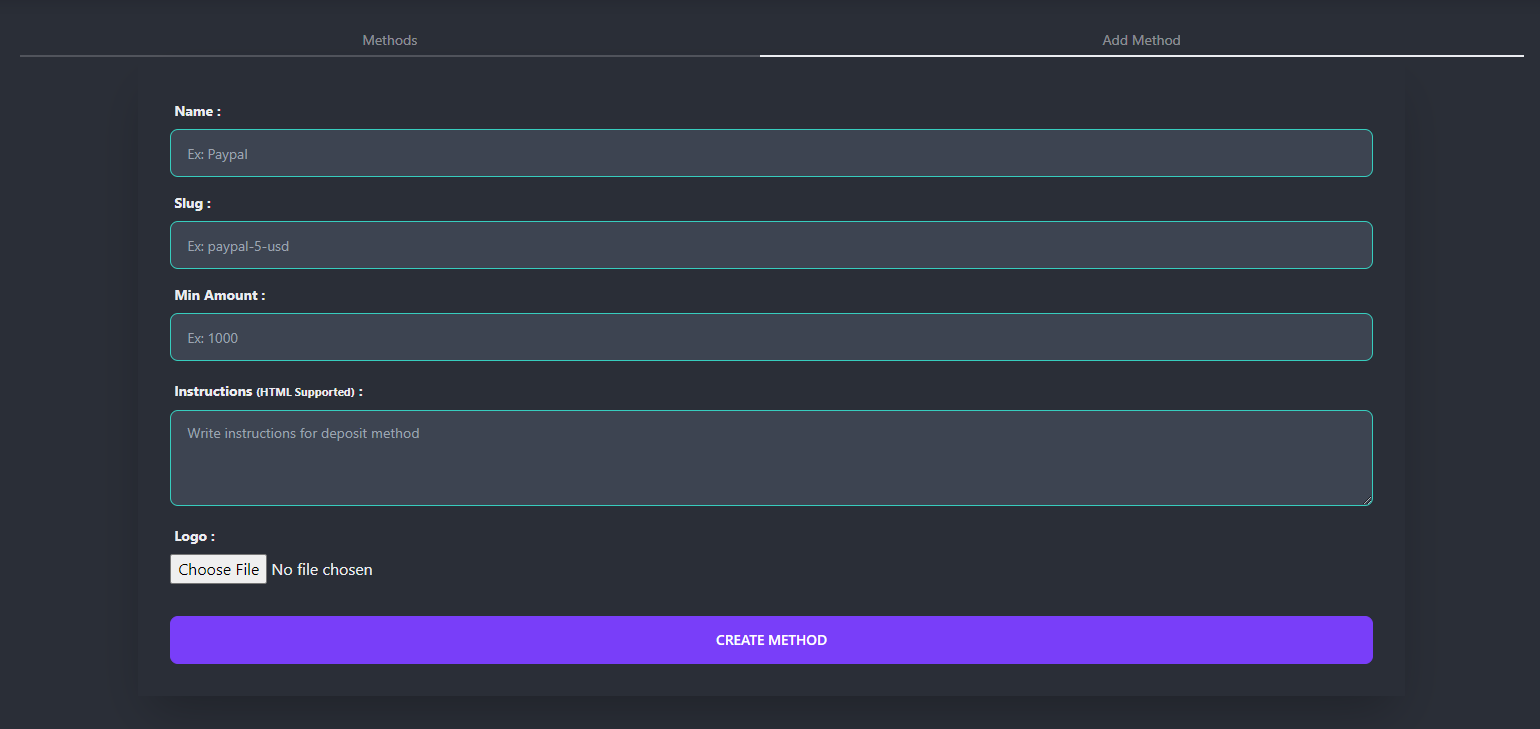
Task: Click the Name input field
Action: tap(770, 153)
